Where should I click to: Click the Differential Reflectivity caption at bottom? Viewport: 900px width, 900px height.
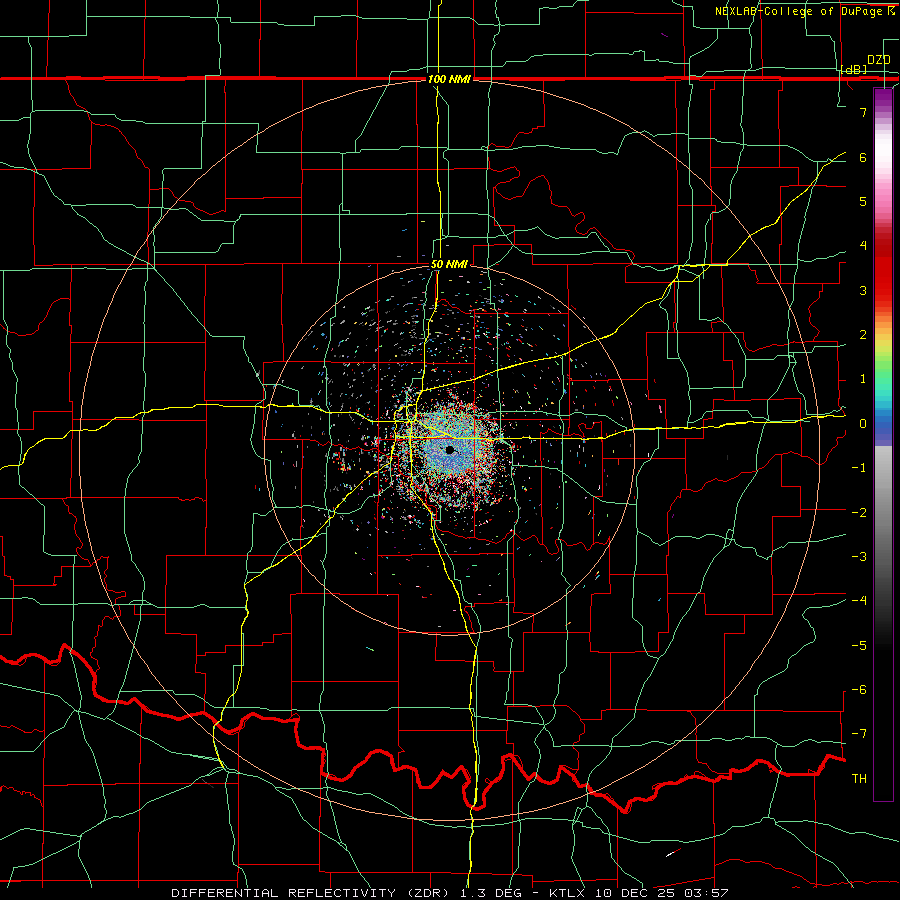click(x=450, y=893)
